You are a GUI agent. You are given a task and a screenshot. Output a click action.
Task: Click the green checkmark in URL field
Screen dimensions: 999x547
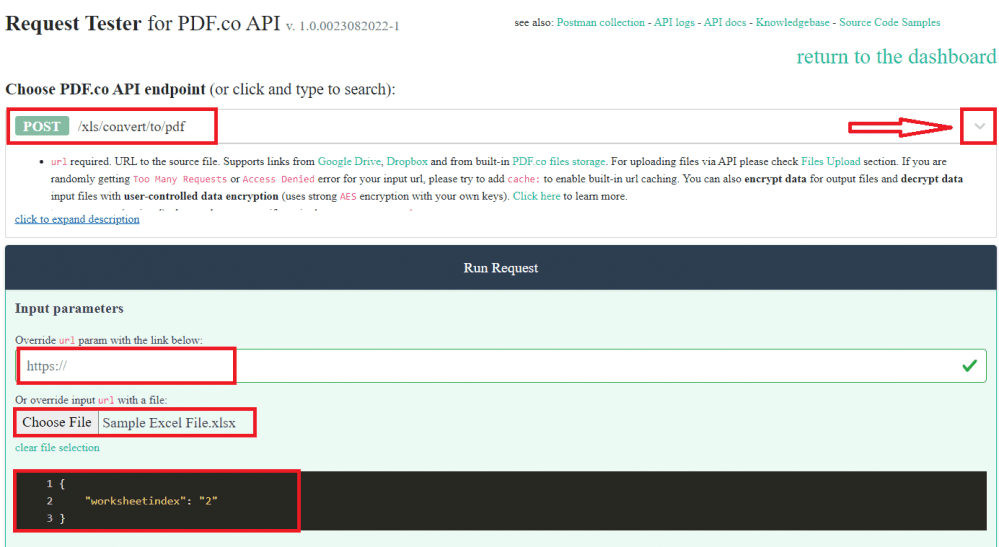coord(968,366)
